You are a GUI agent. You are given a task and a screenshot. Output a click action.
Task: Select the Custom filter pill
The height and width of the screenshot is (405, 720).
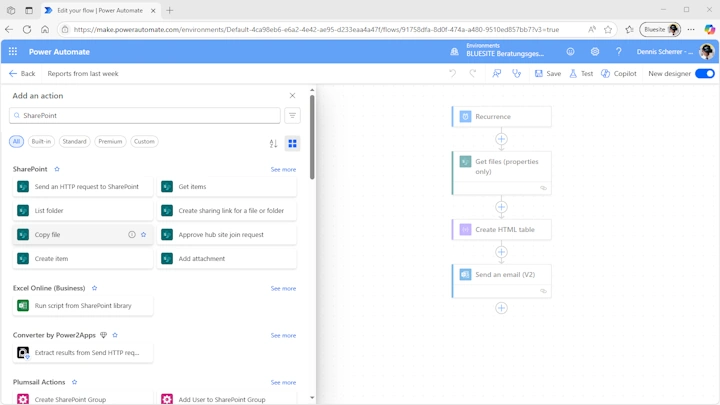coord(144,141)
